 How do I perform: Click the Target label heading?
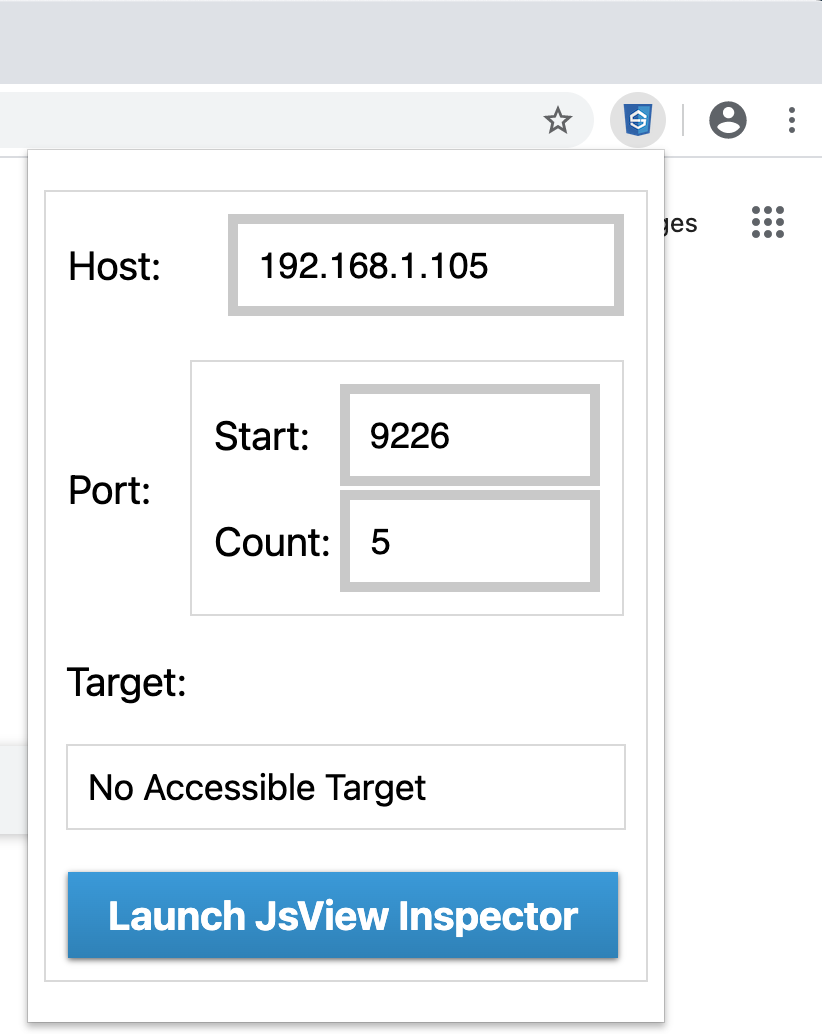tap(126, 683)
